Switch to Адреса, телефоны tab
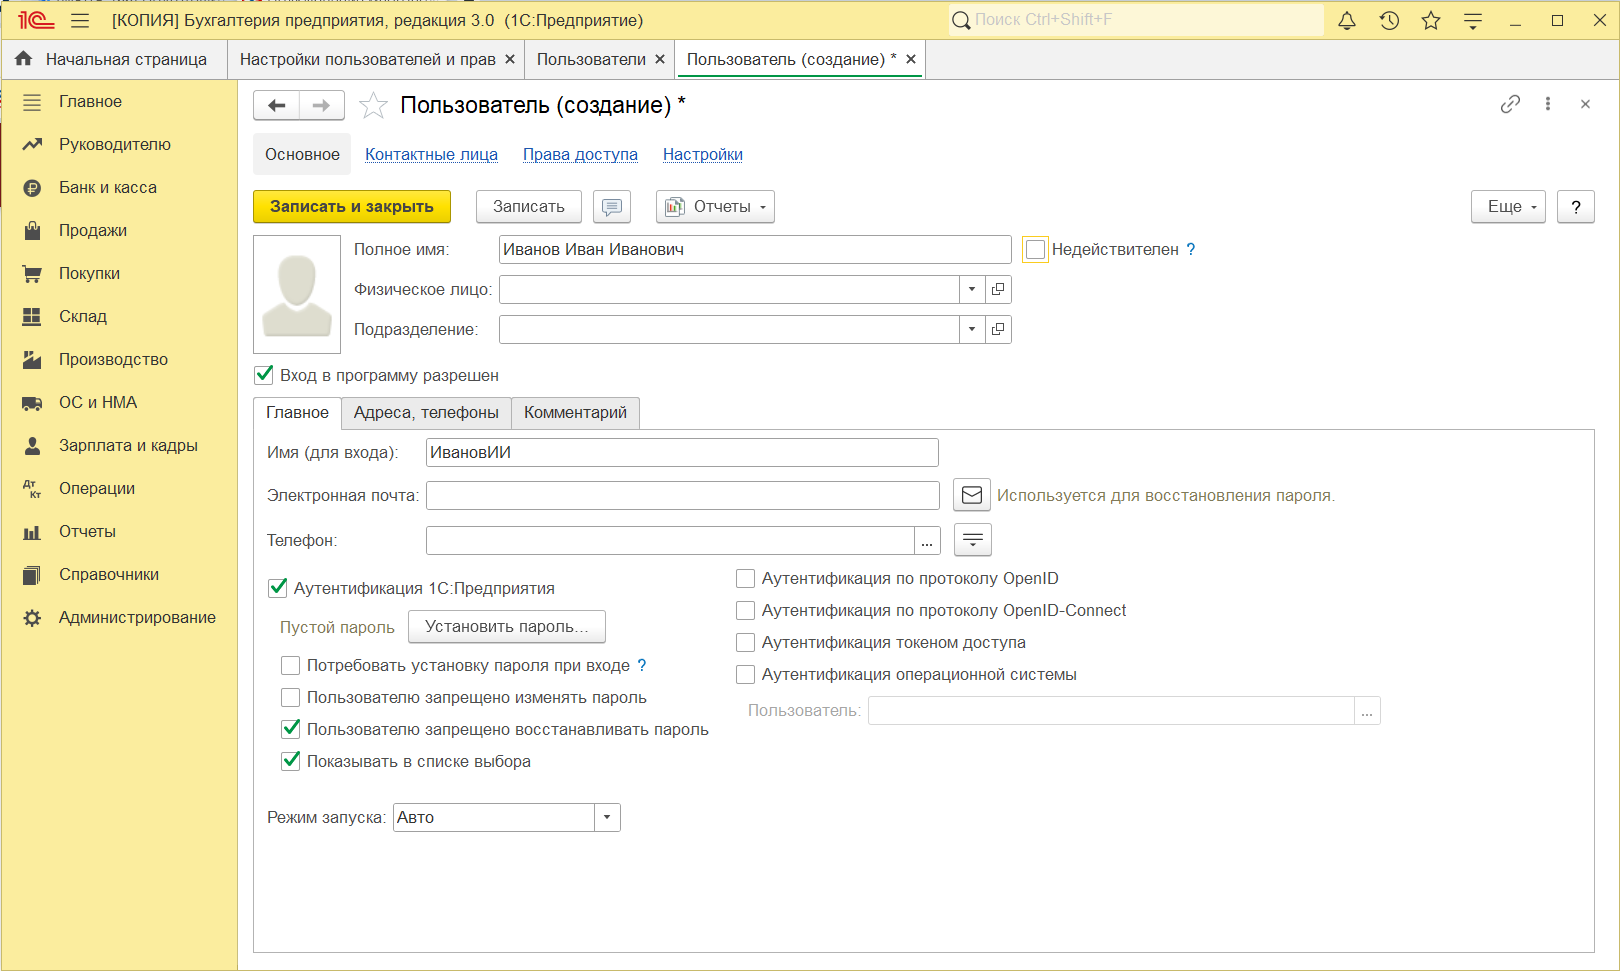This screenshot has height=971, width=1620. 426,413
